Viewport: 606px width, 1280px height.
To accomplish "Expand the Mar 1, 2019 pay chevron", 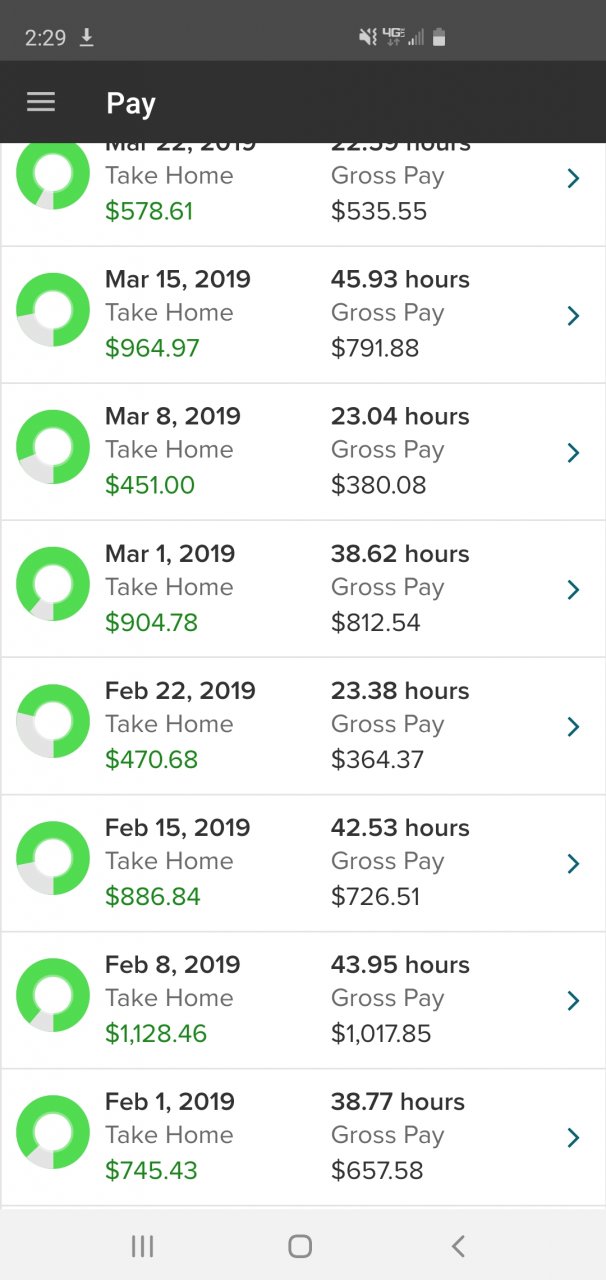I will pos(573,590).
